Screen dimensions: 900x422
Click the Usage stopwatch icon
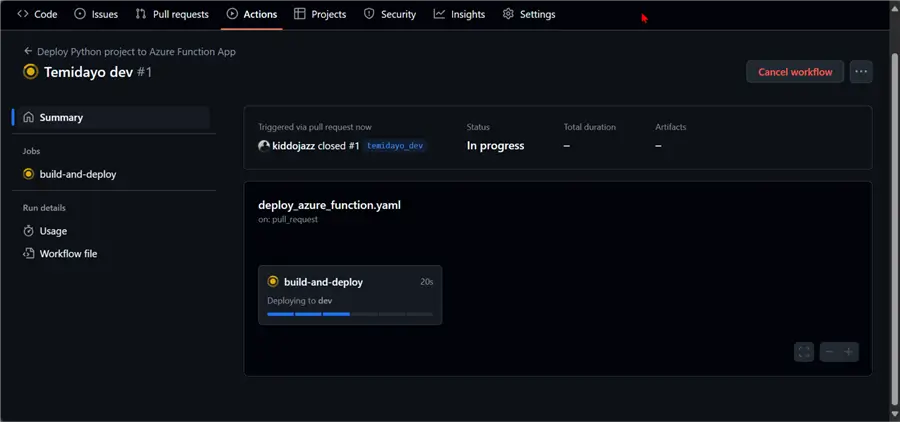28,231
